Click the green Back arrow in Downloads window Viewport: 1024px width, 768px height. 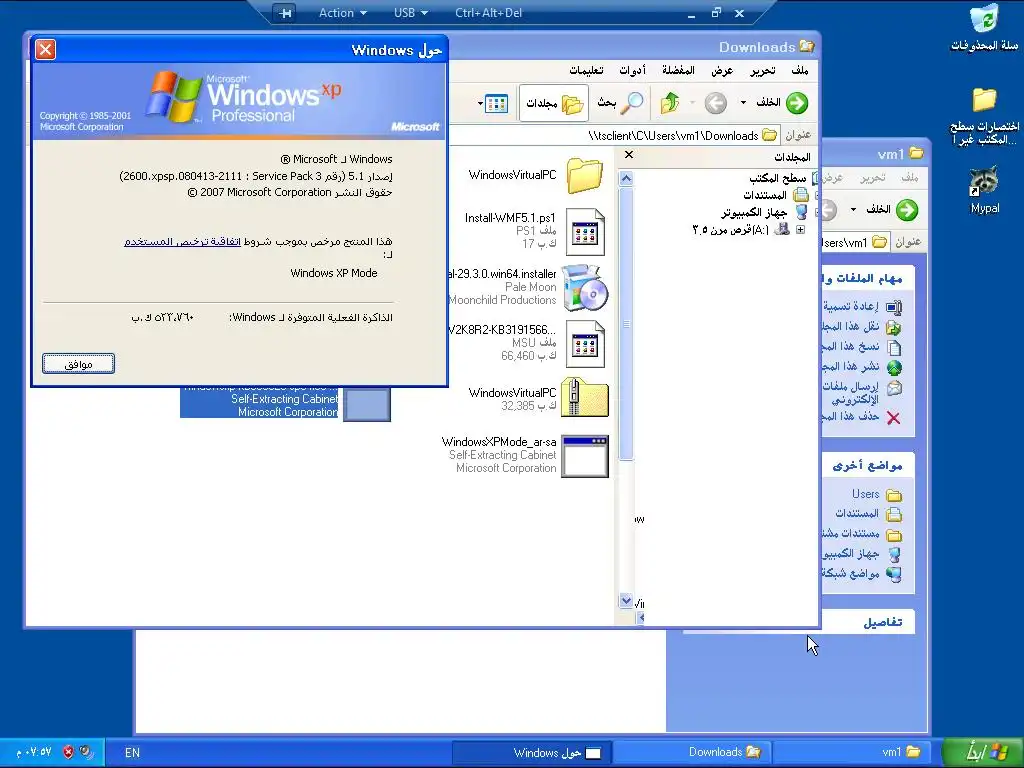coord(797,103)
